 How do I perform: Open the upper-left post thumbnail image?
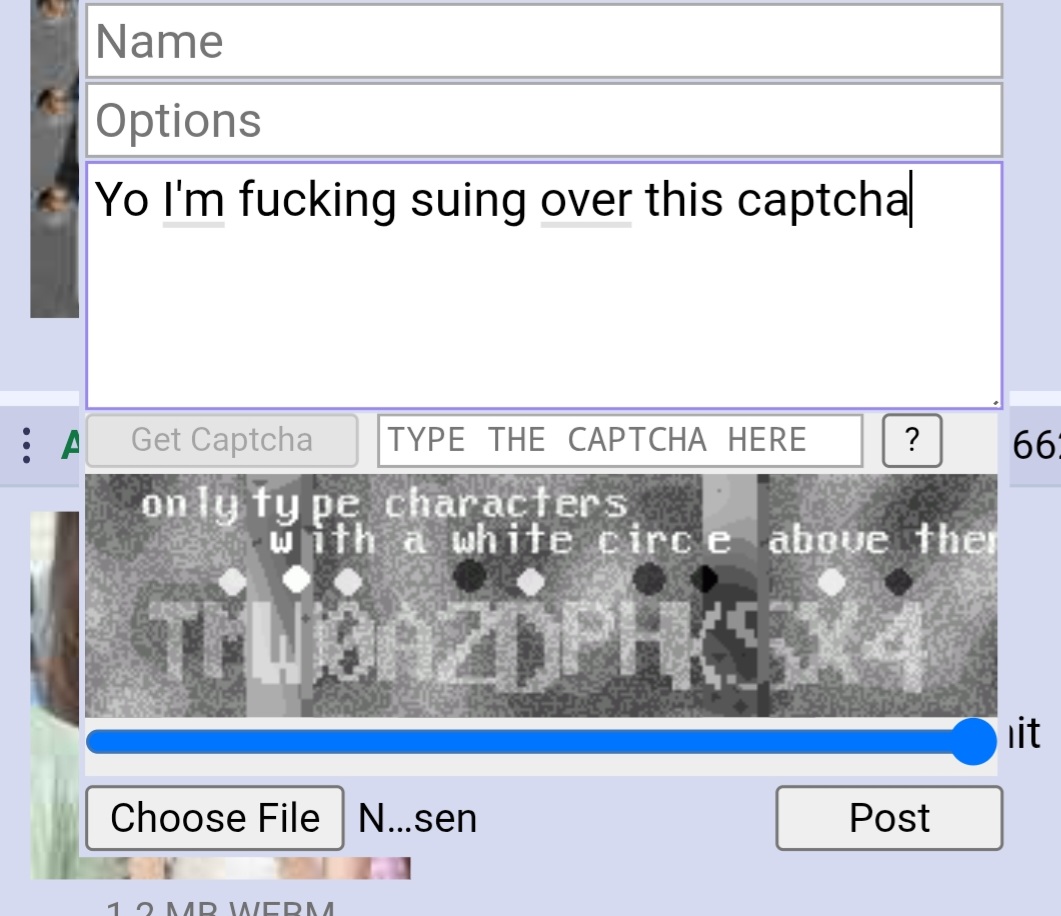coord(55,159)
